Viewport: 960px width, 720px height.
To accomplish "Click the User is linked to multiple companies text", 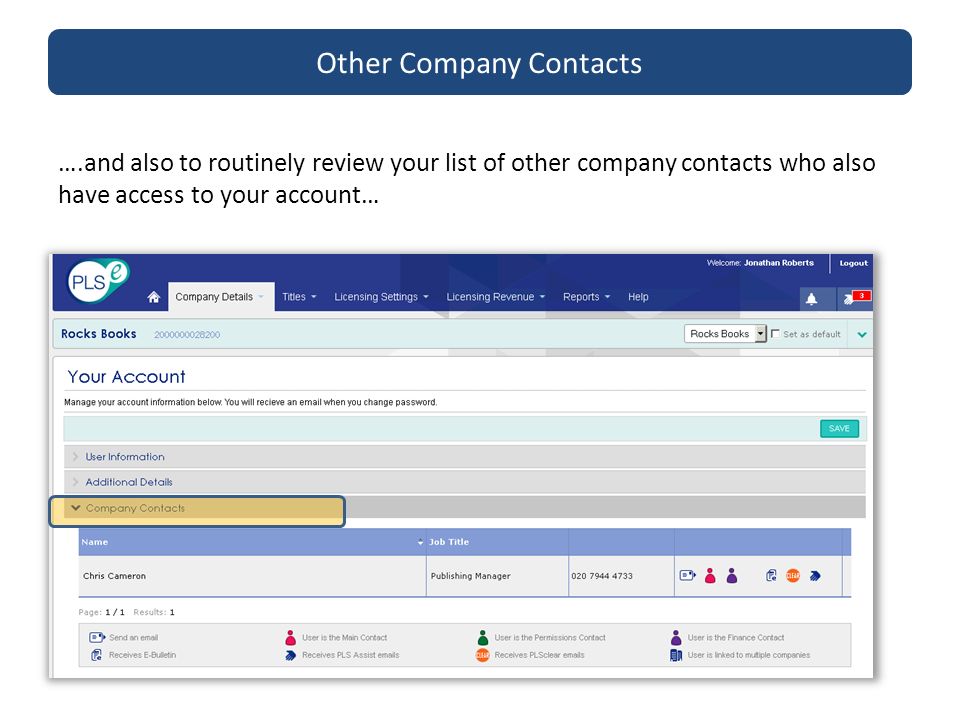I will 749,655.
